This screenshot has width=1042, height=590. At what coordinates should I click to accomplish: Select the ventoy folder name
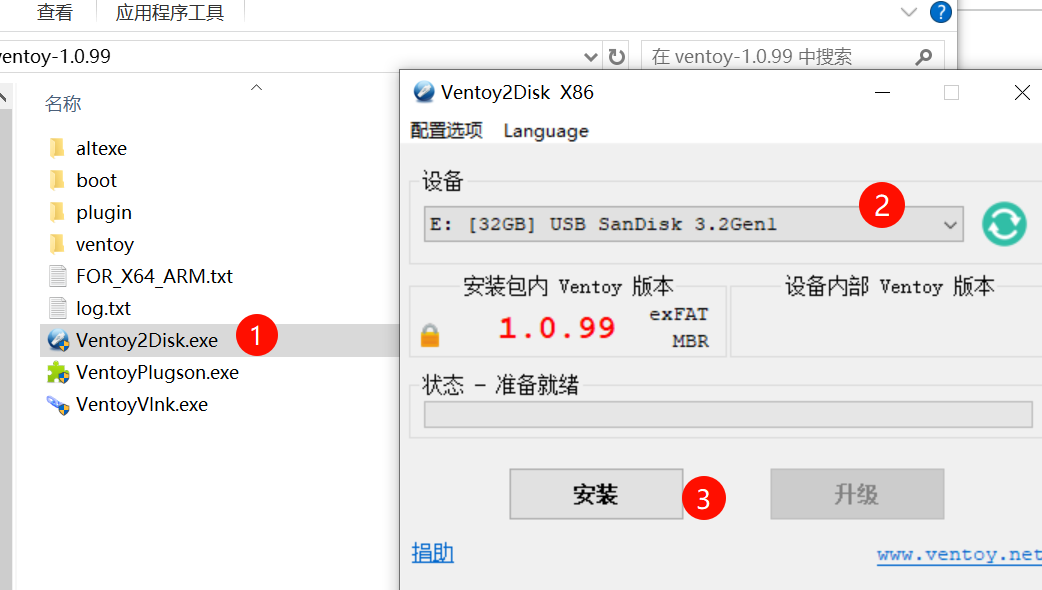105,245
